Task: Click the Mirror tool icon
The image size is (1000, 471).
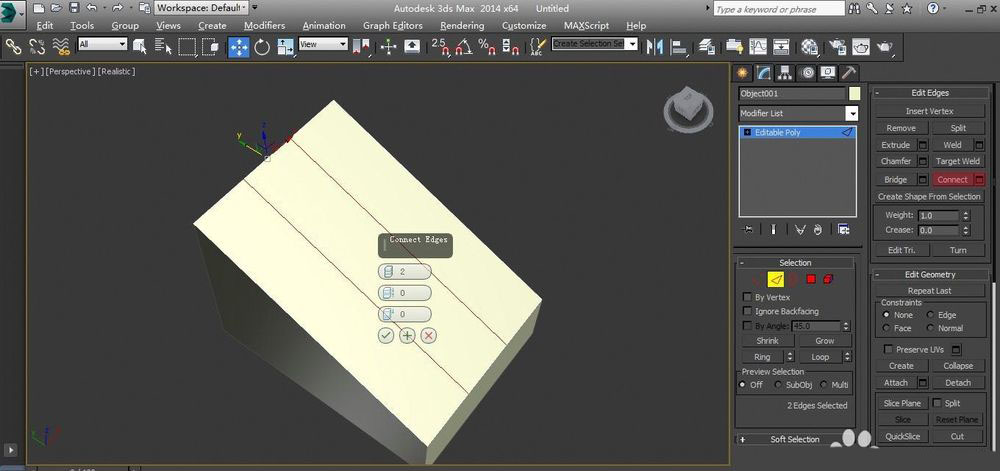Action: click(x=657, y=46)
